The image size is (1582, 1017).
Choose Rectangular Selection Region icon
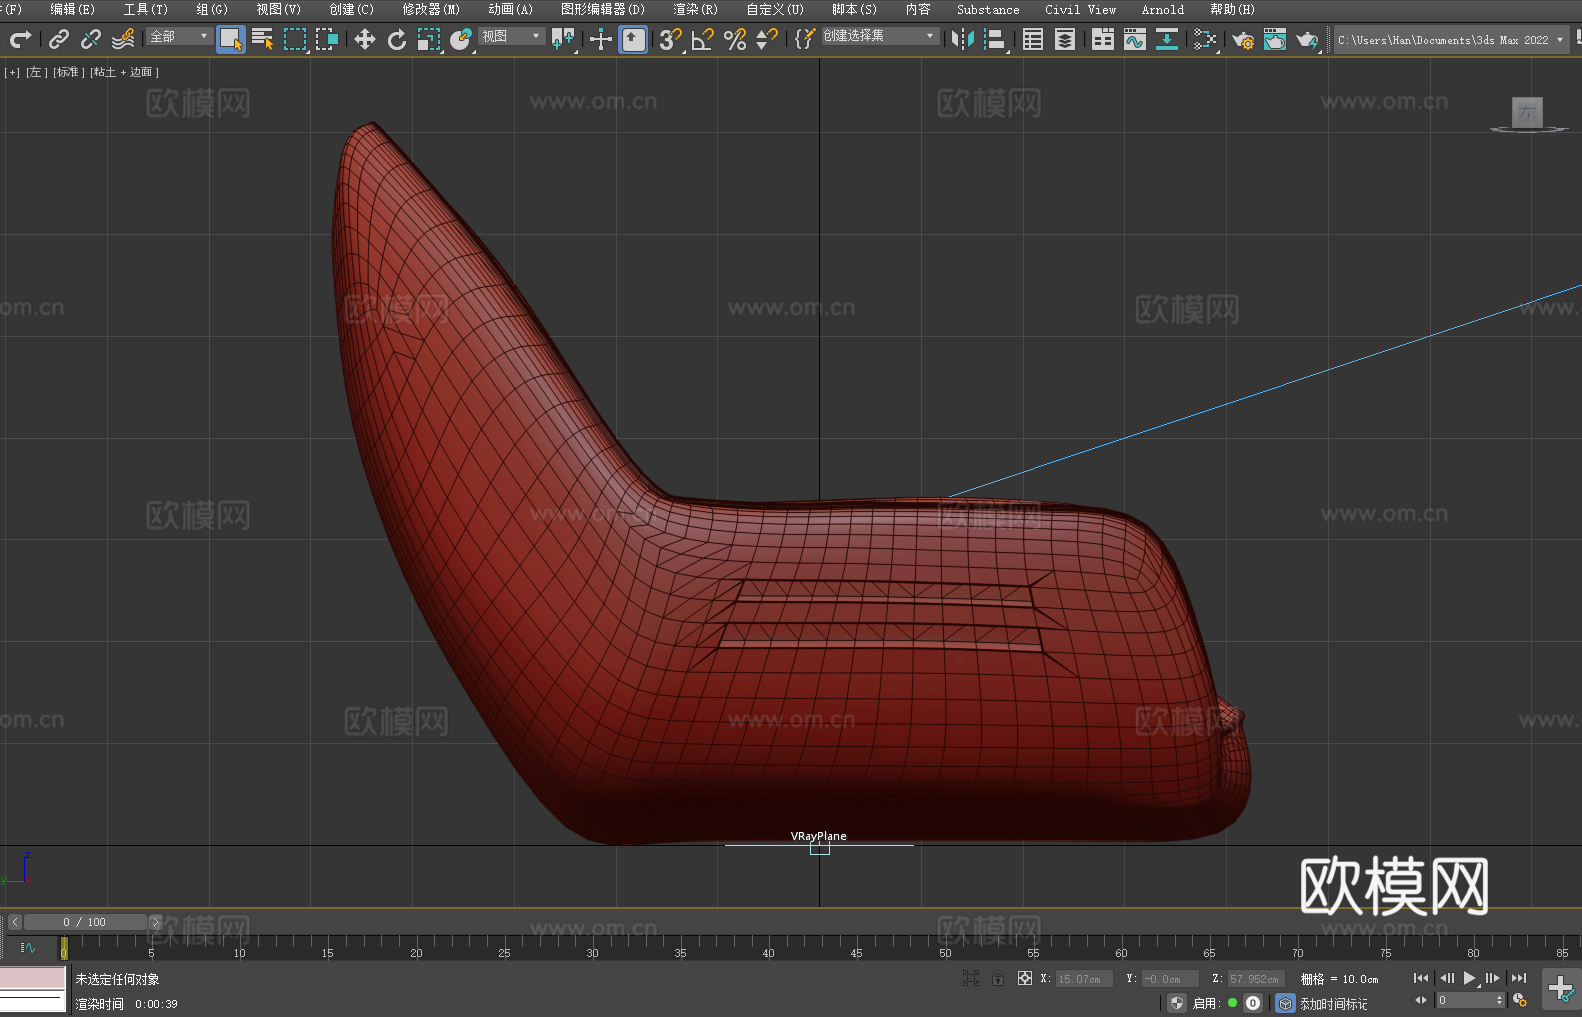pyautogui.click(x=295, y=39)
